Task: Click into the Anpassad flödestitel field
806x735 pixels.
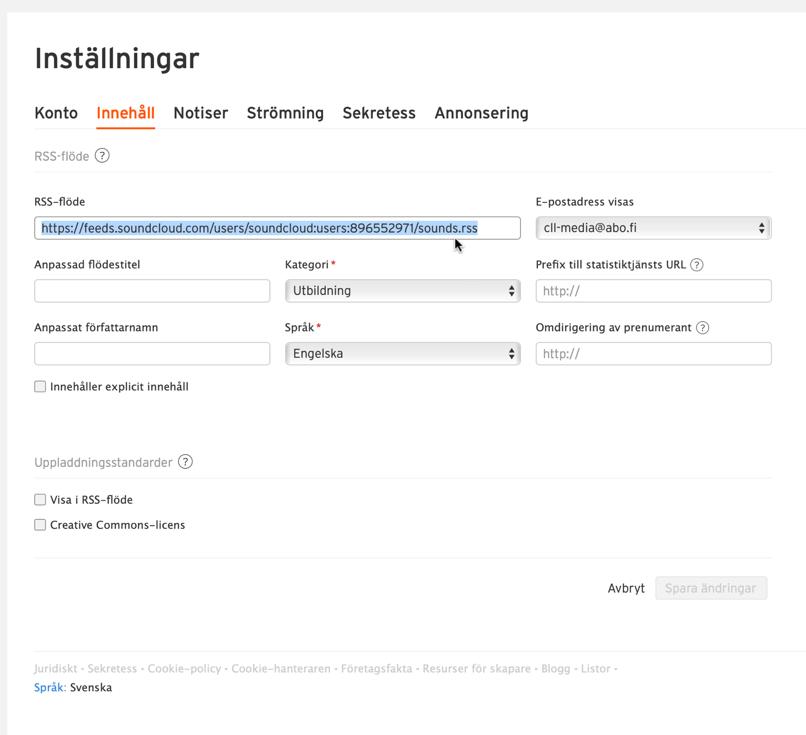Action: [152, 291]
